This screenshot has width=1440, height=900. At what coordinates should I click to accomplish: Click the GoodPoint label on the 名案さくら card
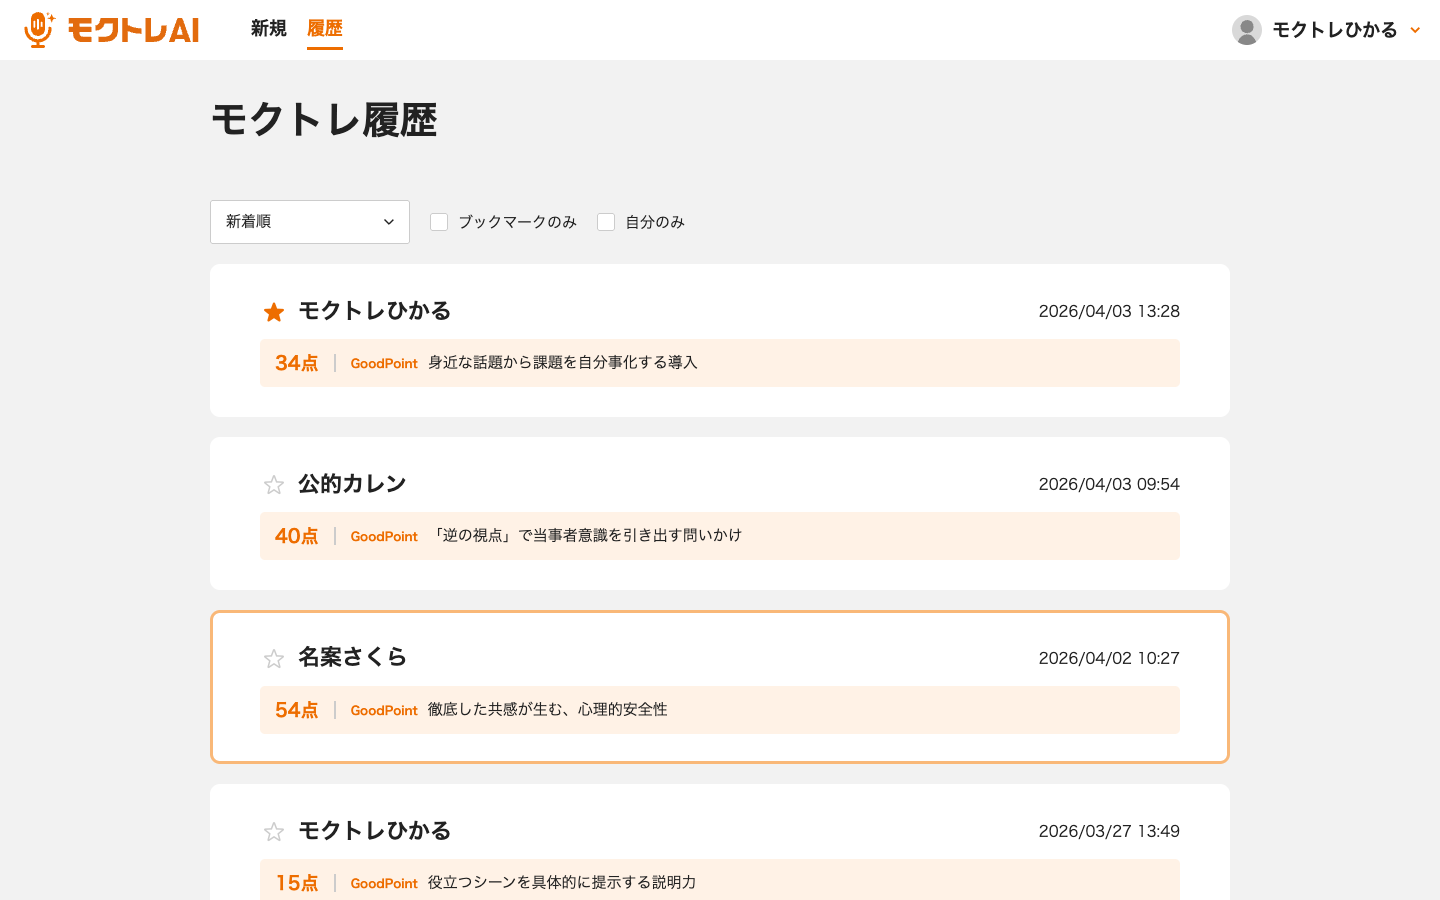pyautogui.click(x=384, y=709)
